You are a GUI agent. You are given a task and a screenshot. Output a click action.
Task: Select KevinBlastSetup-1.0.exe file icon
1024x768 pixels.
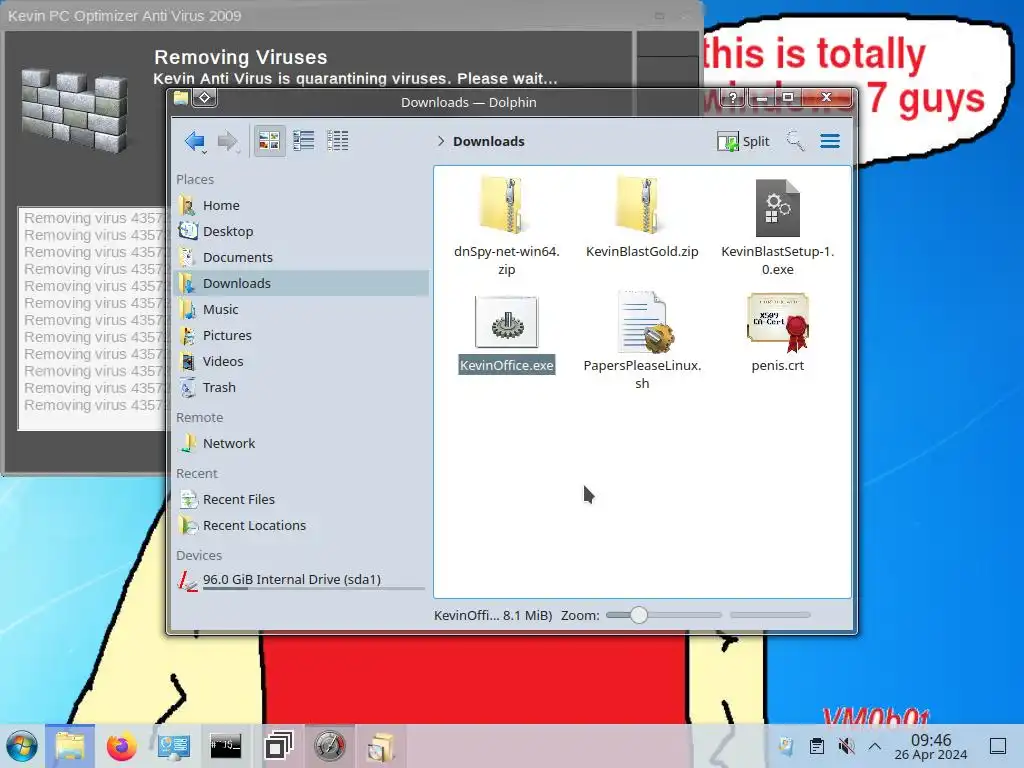point(777,208)
